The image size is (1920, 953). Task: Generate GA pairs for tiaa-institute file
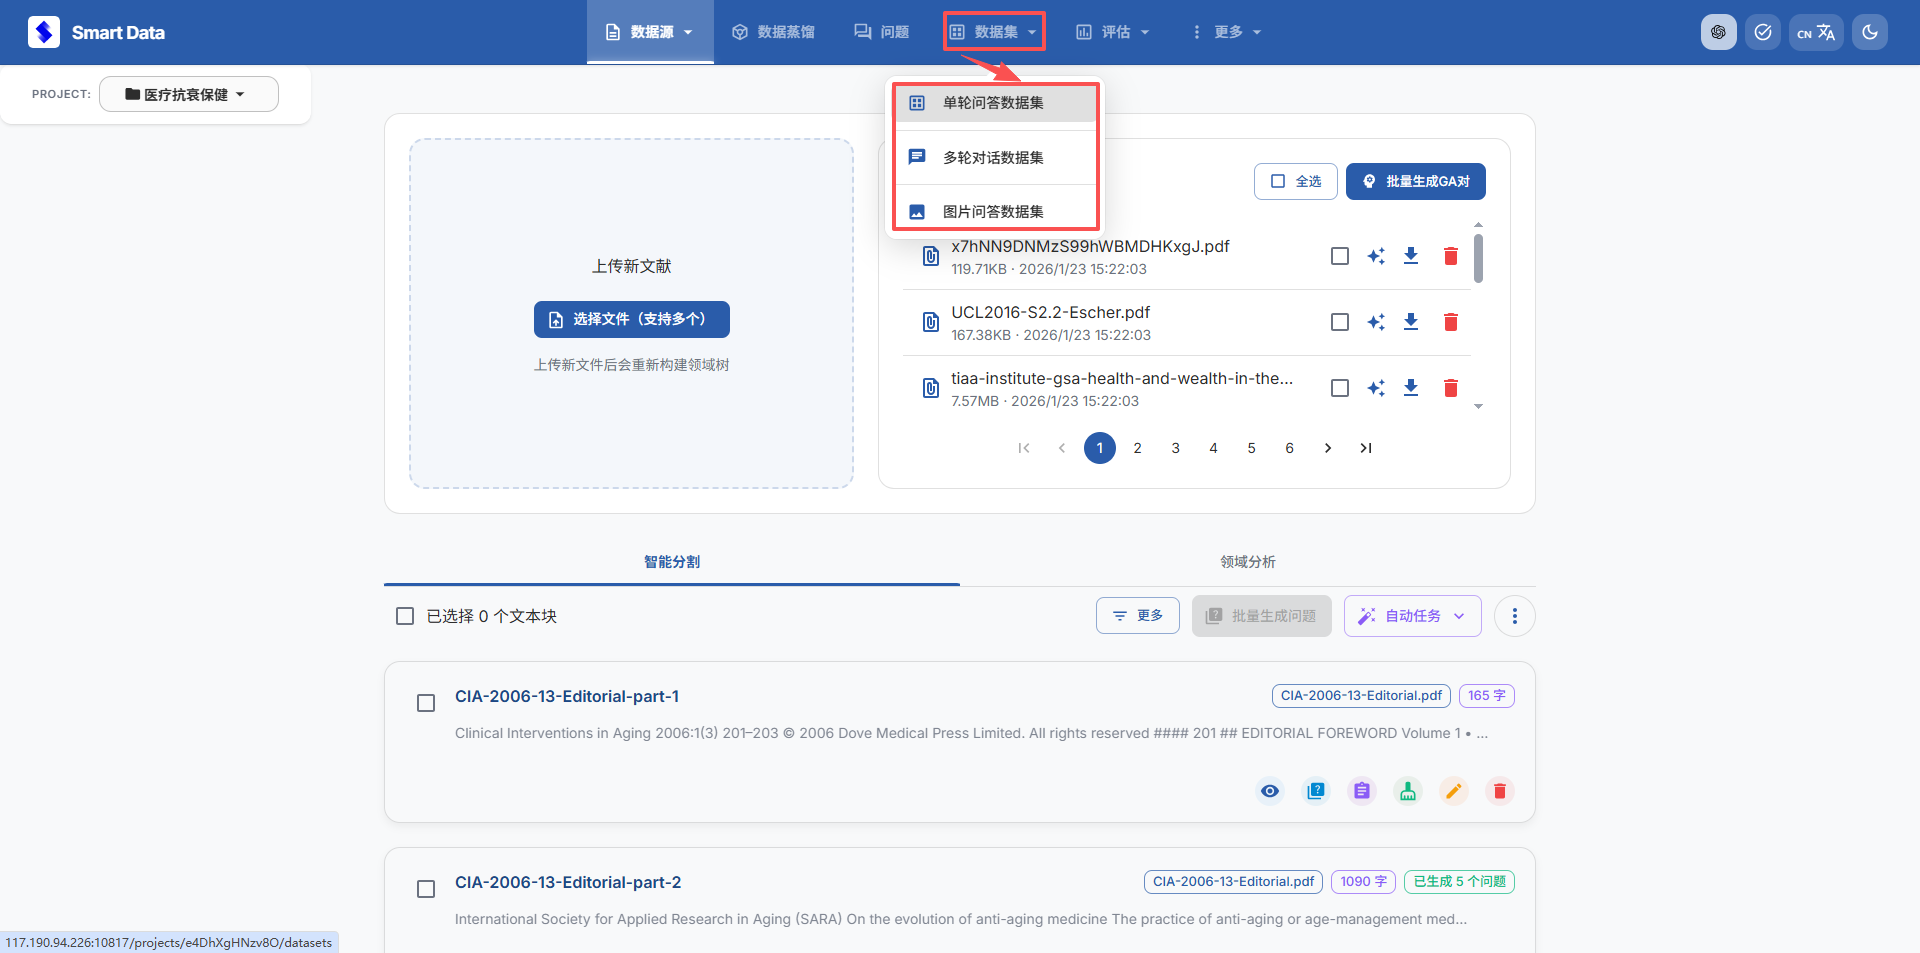[x=1376, y=388]
